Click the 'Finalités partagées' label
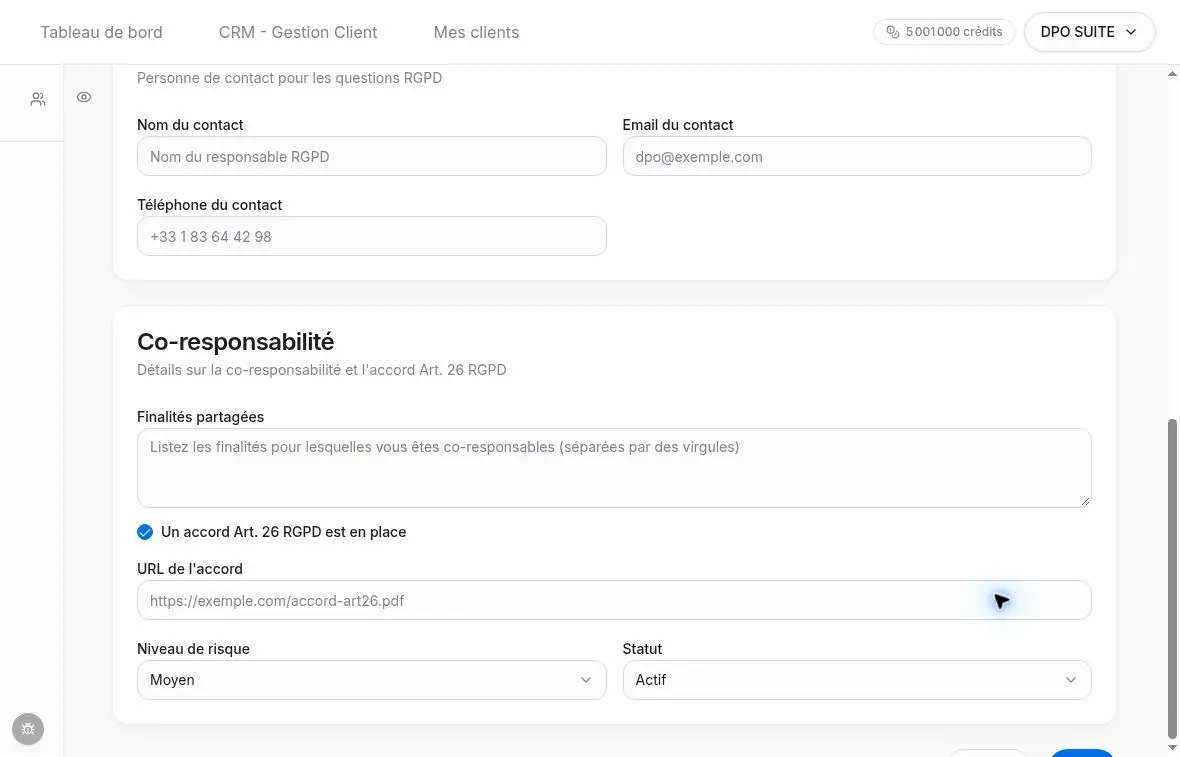 200,417
